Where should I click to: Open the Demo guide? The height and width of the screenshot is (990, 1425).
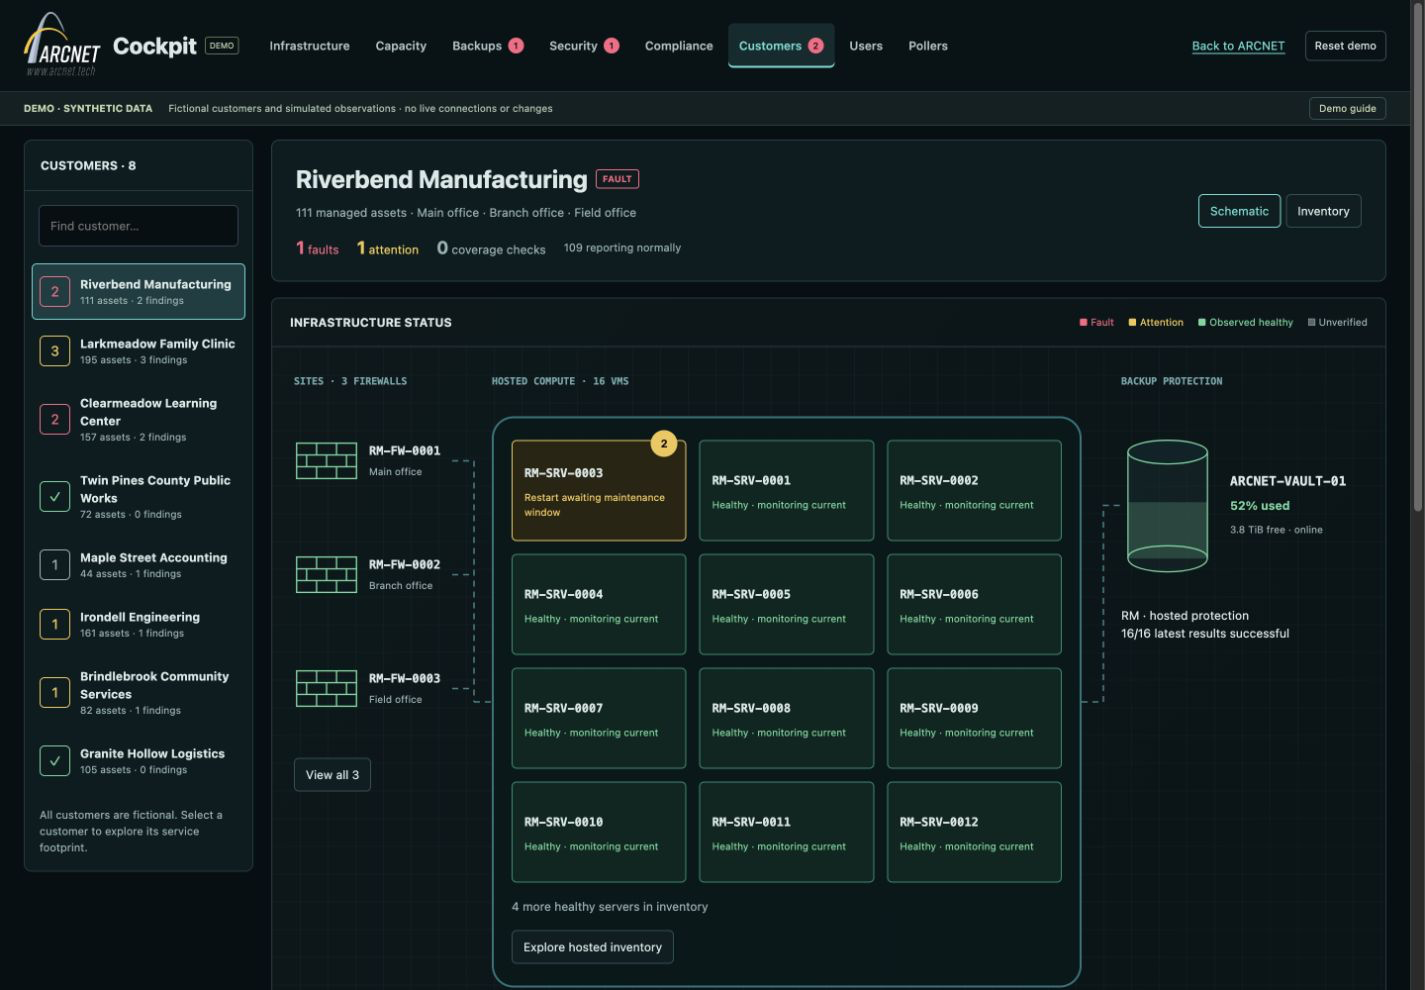(x=1347, y=108)
